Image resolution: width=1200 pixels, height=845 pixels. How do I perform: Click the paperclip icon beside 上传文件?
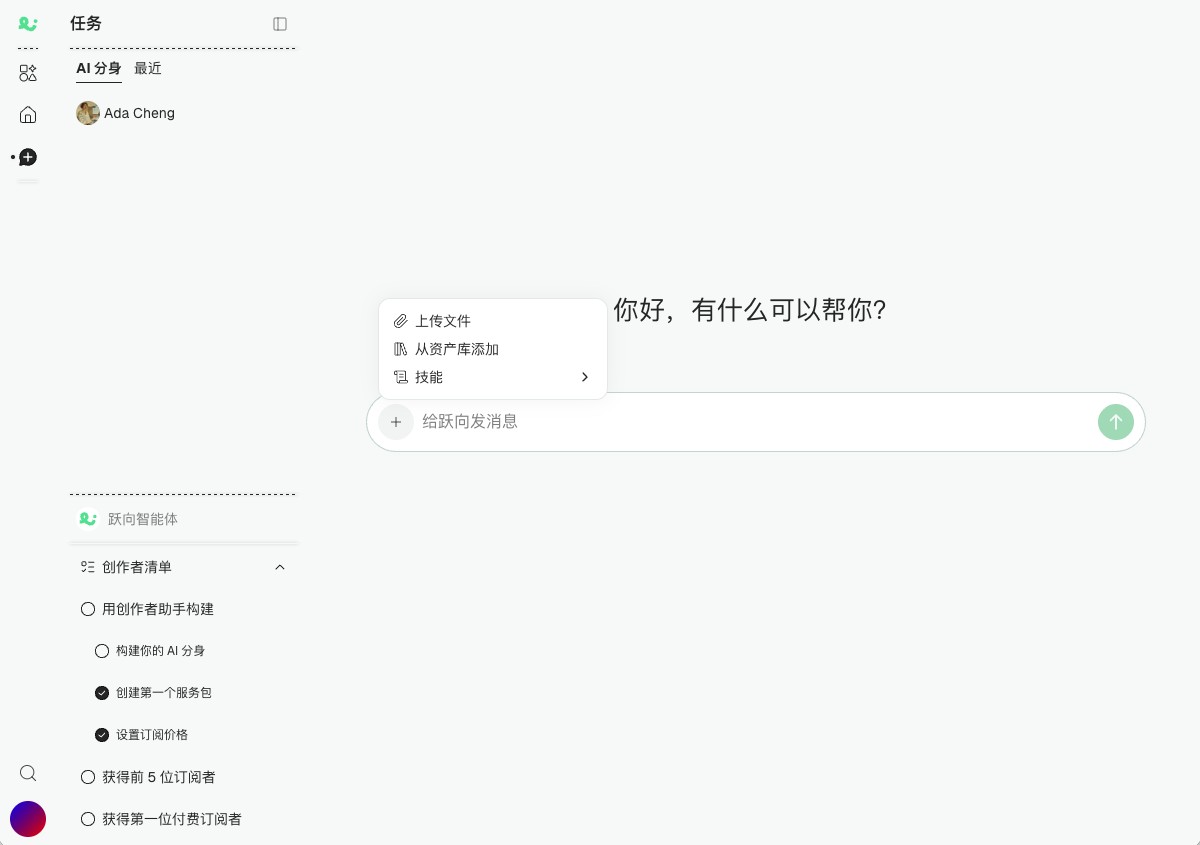pos(400,321)
